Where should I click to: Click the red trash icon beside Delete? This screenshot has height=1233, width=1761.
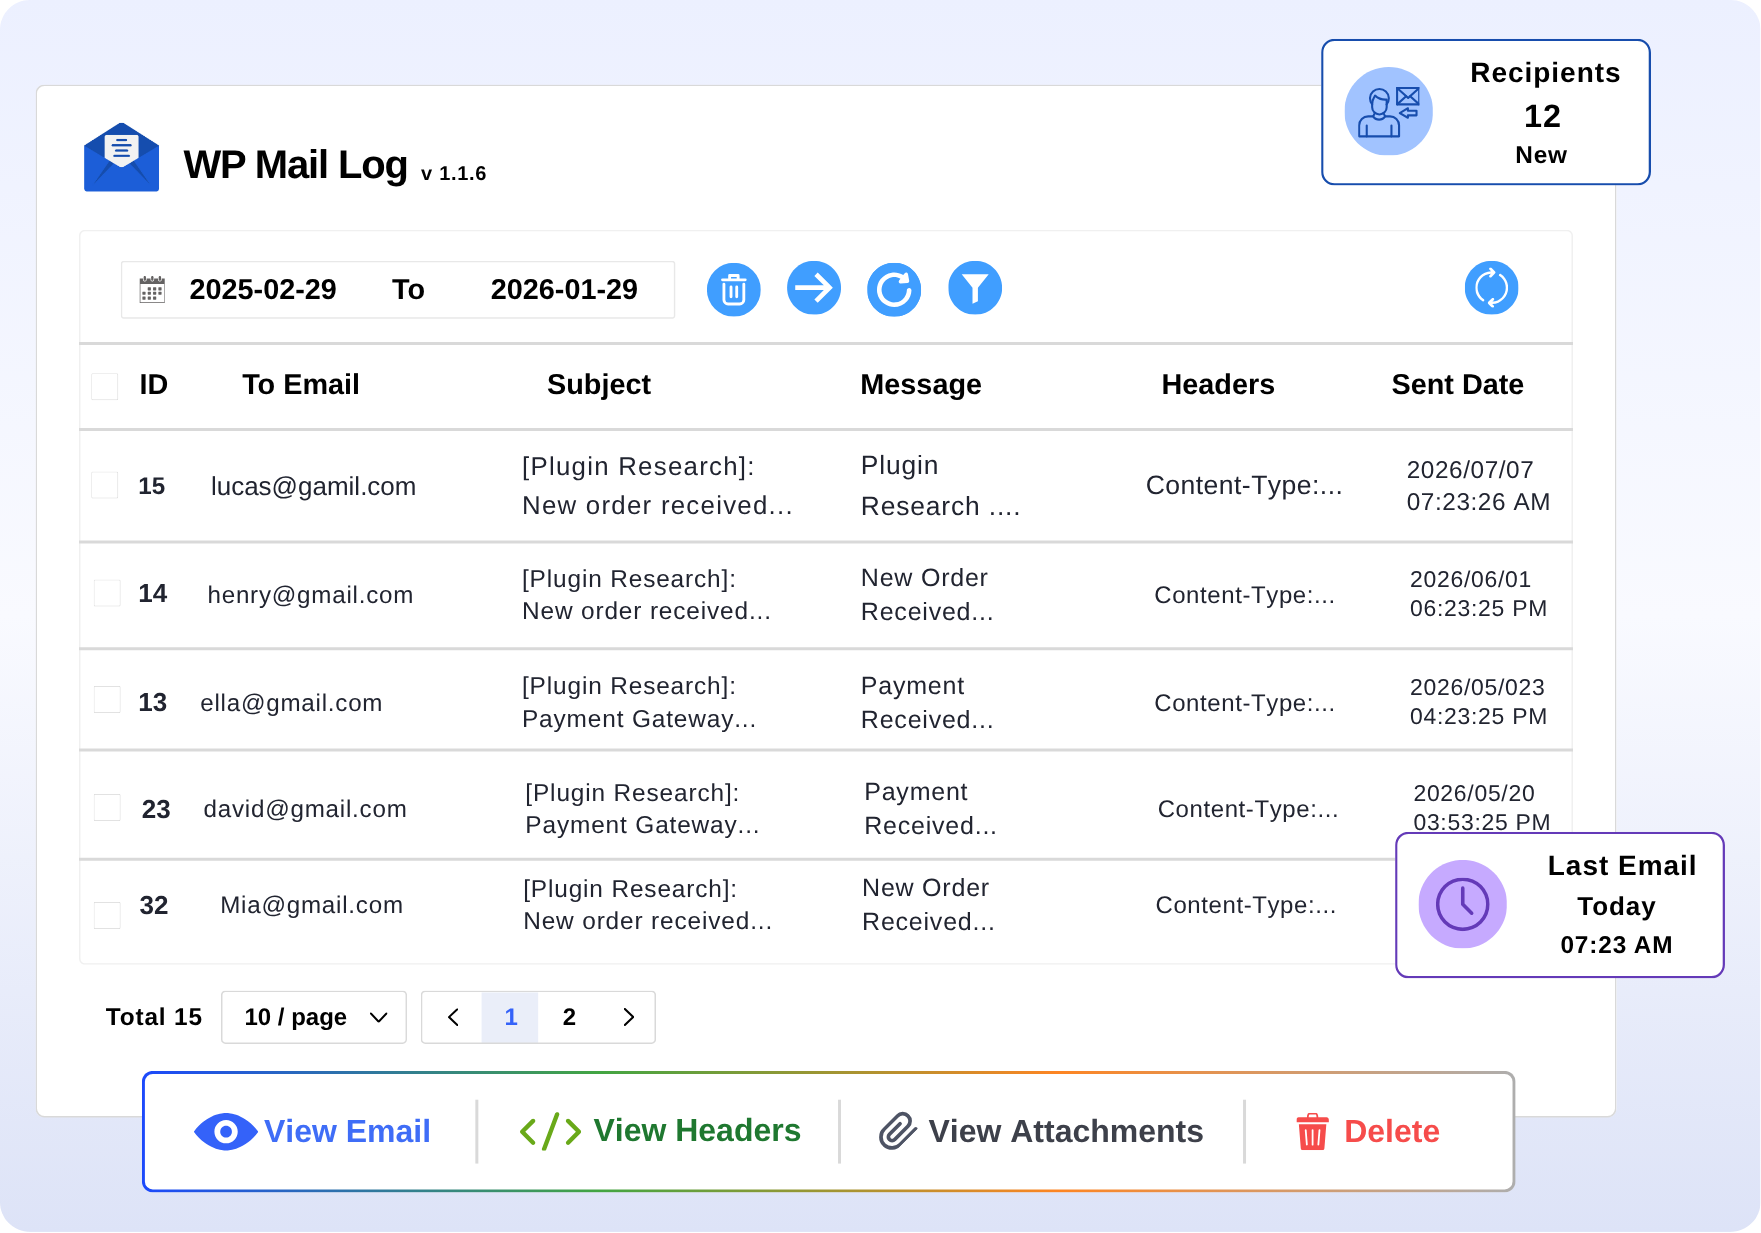coord(1312,1132)
